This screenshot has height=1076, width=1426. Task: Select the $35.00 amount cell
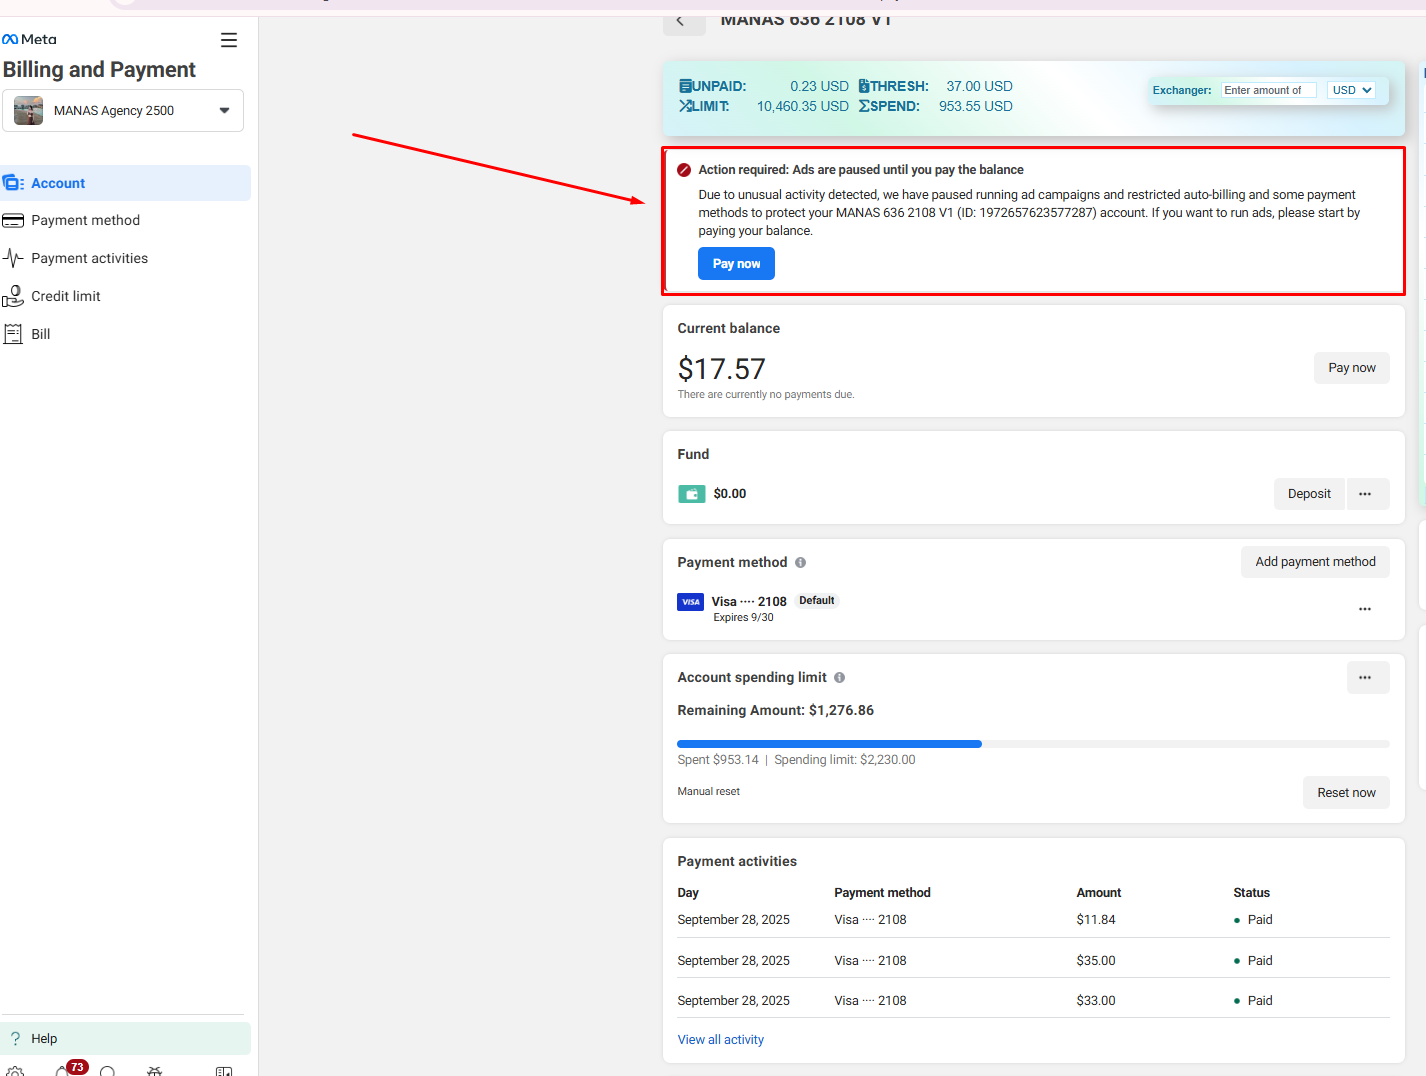(x=1096, y=961)
